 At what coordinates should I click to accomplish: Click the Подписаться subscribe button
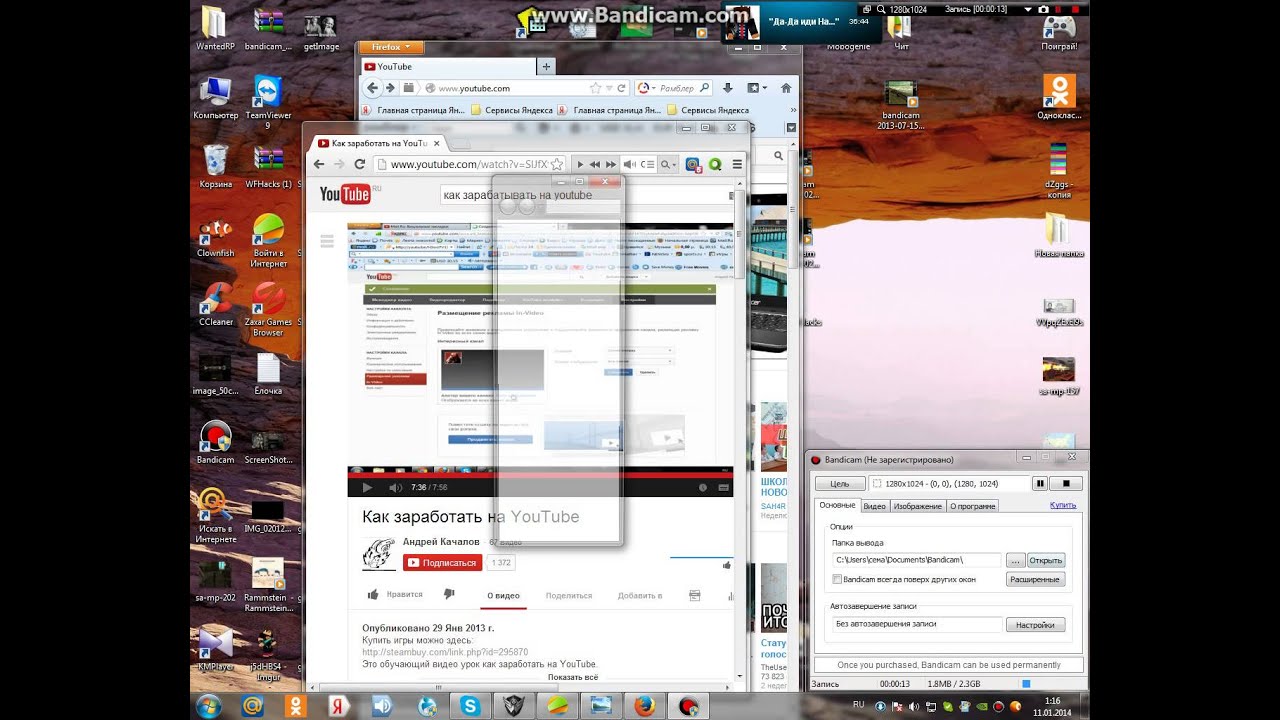pyautogui.click(x=442, y=562)
